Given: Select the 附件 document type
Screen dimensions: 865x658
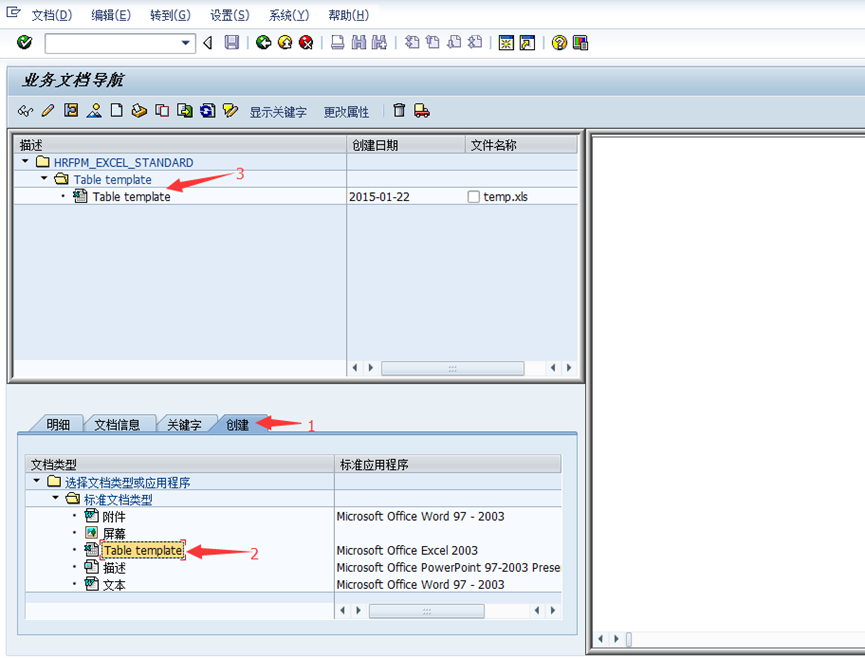Looking at the screenshot, I should (114, 517).
